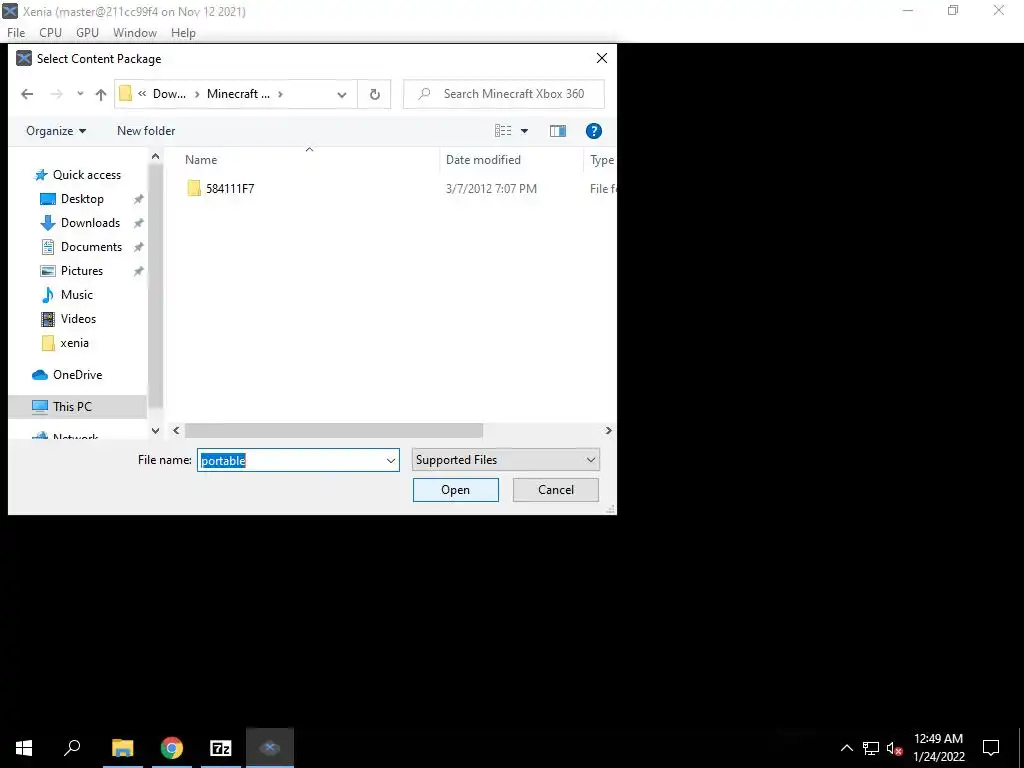This screenshot has height=768, width=1024.
Task: Change the view layout icon
Action: pos(503,131)
